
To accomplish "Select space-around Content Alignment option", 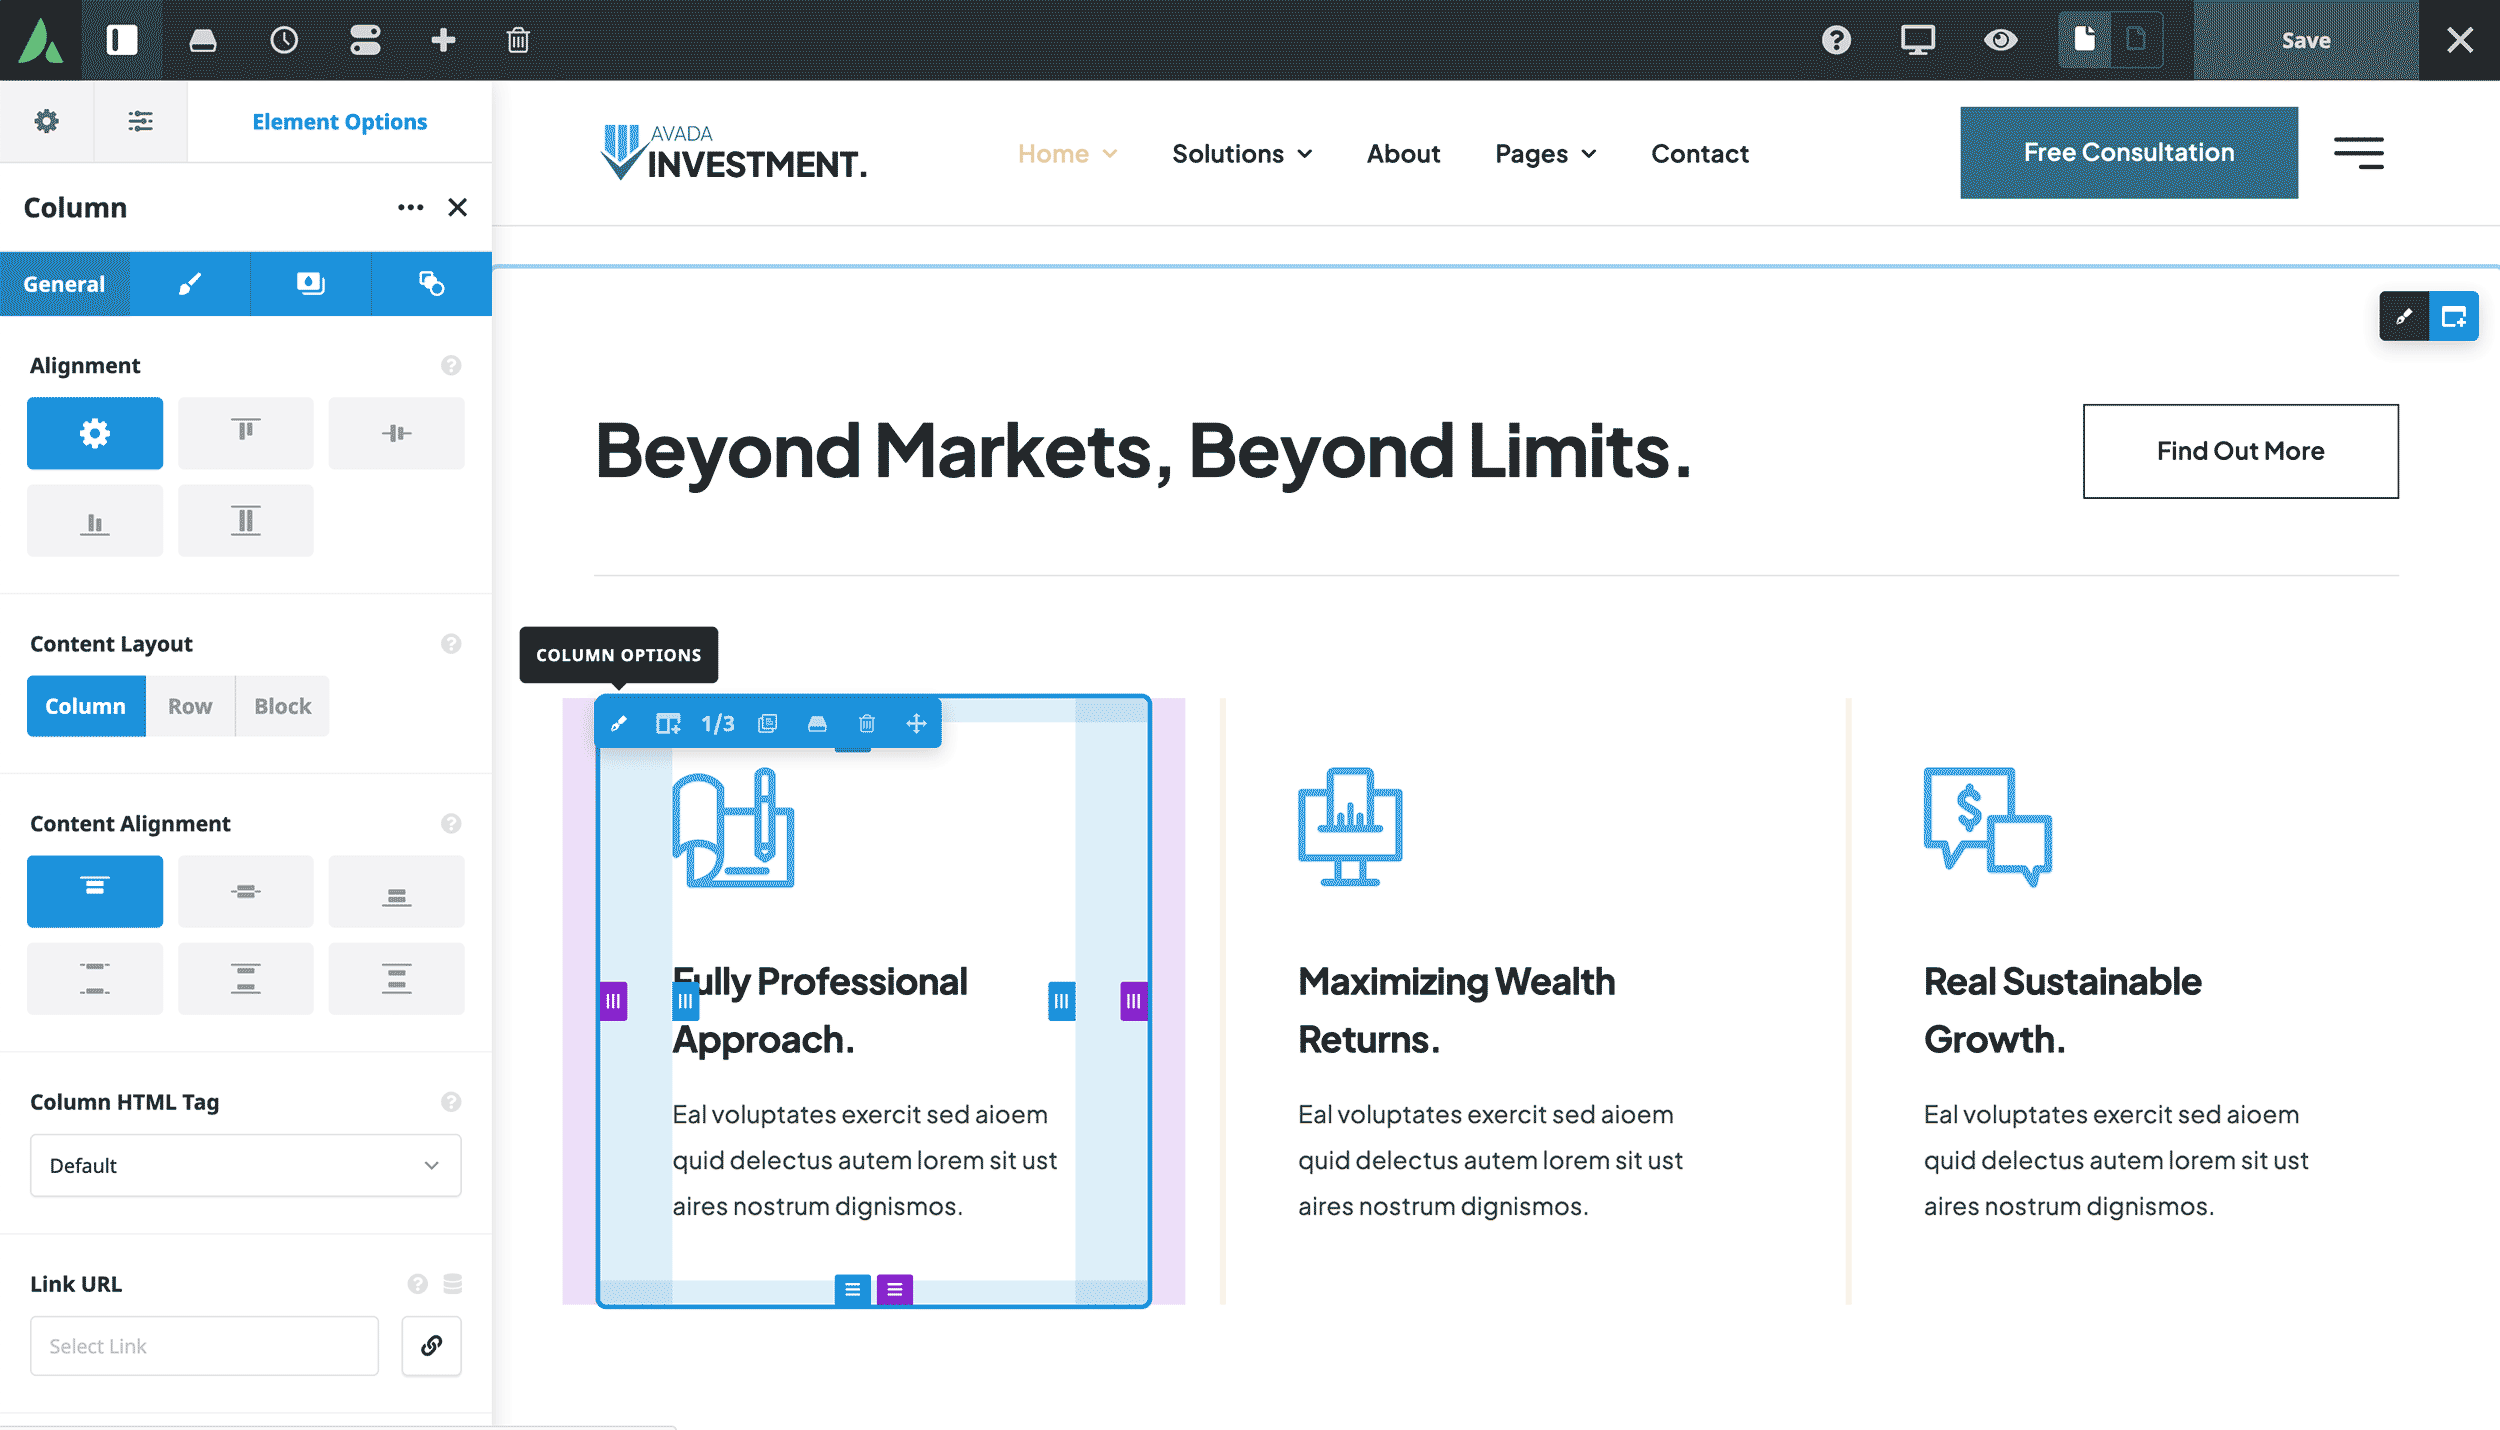I will 246,979.
